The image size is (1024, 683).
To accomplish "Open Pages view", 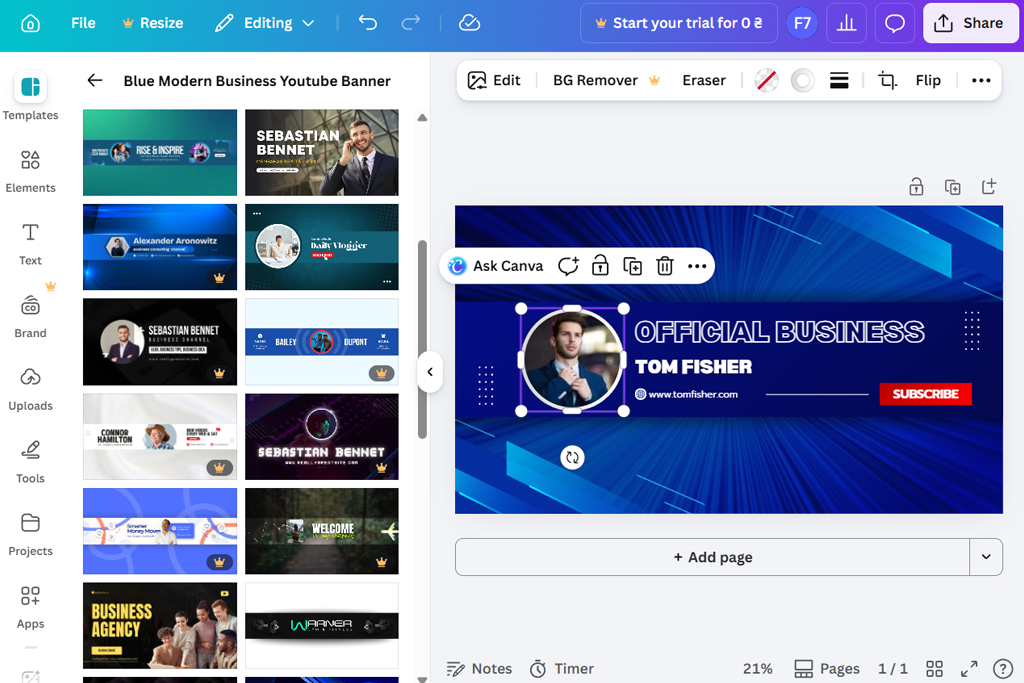I will coord(827,669).
